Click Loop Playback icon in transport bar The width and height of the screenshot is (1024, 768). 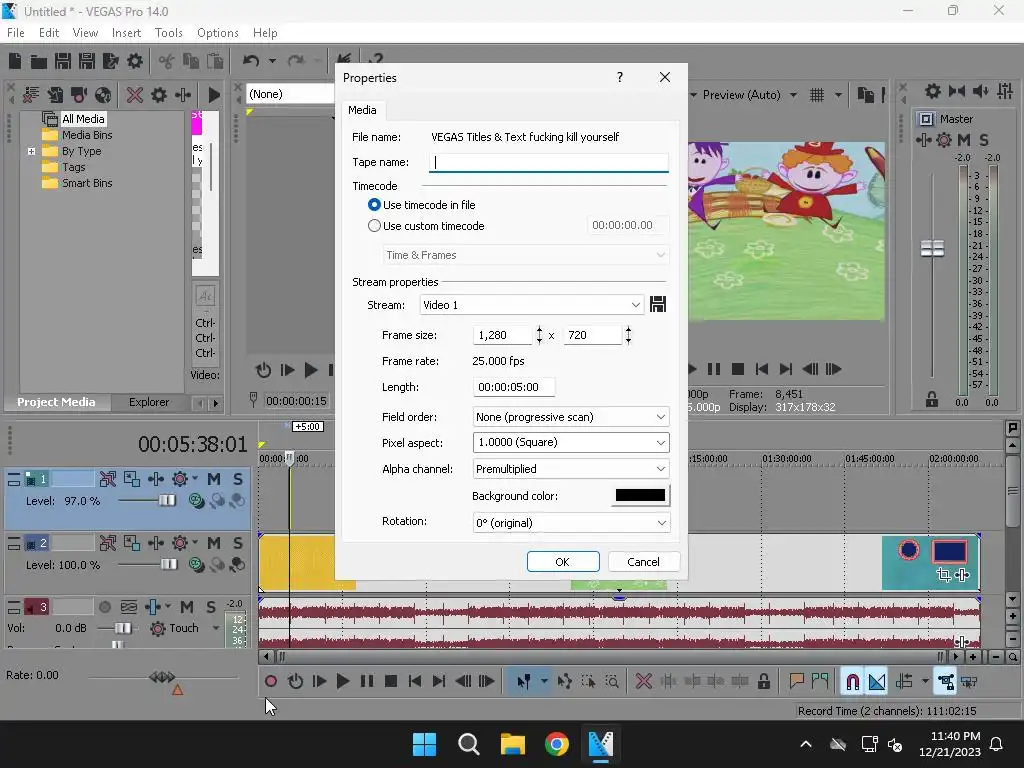point(295,682)
